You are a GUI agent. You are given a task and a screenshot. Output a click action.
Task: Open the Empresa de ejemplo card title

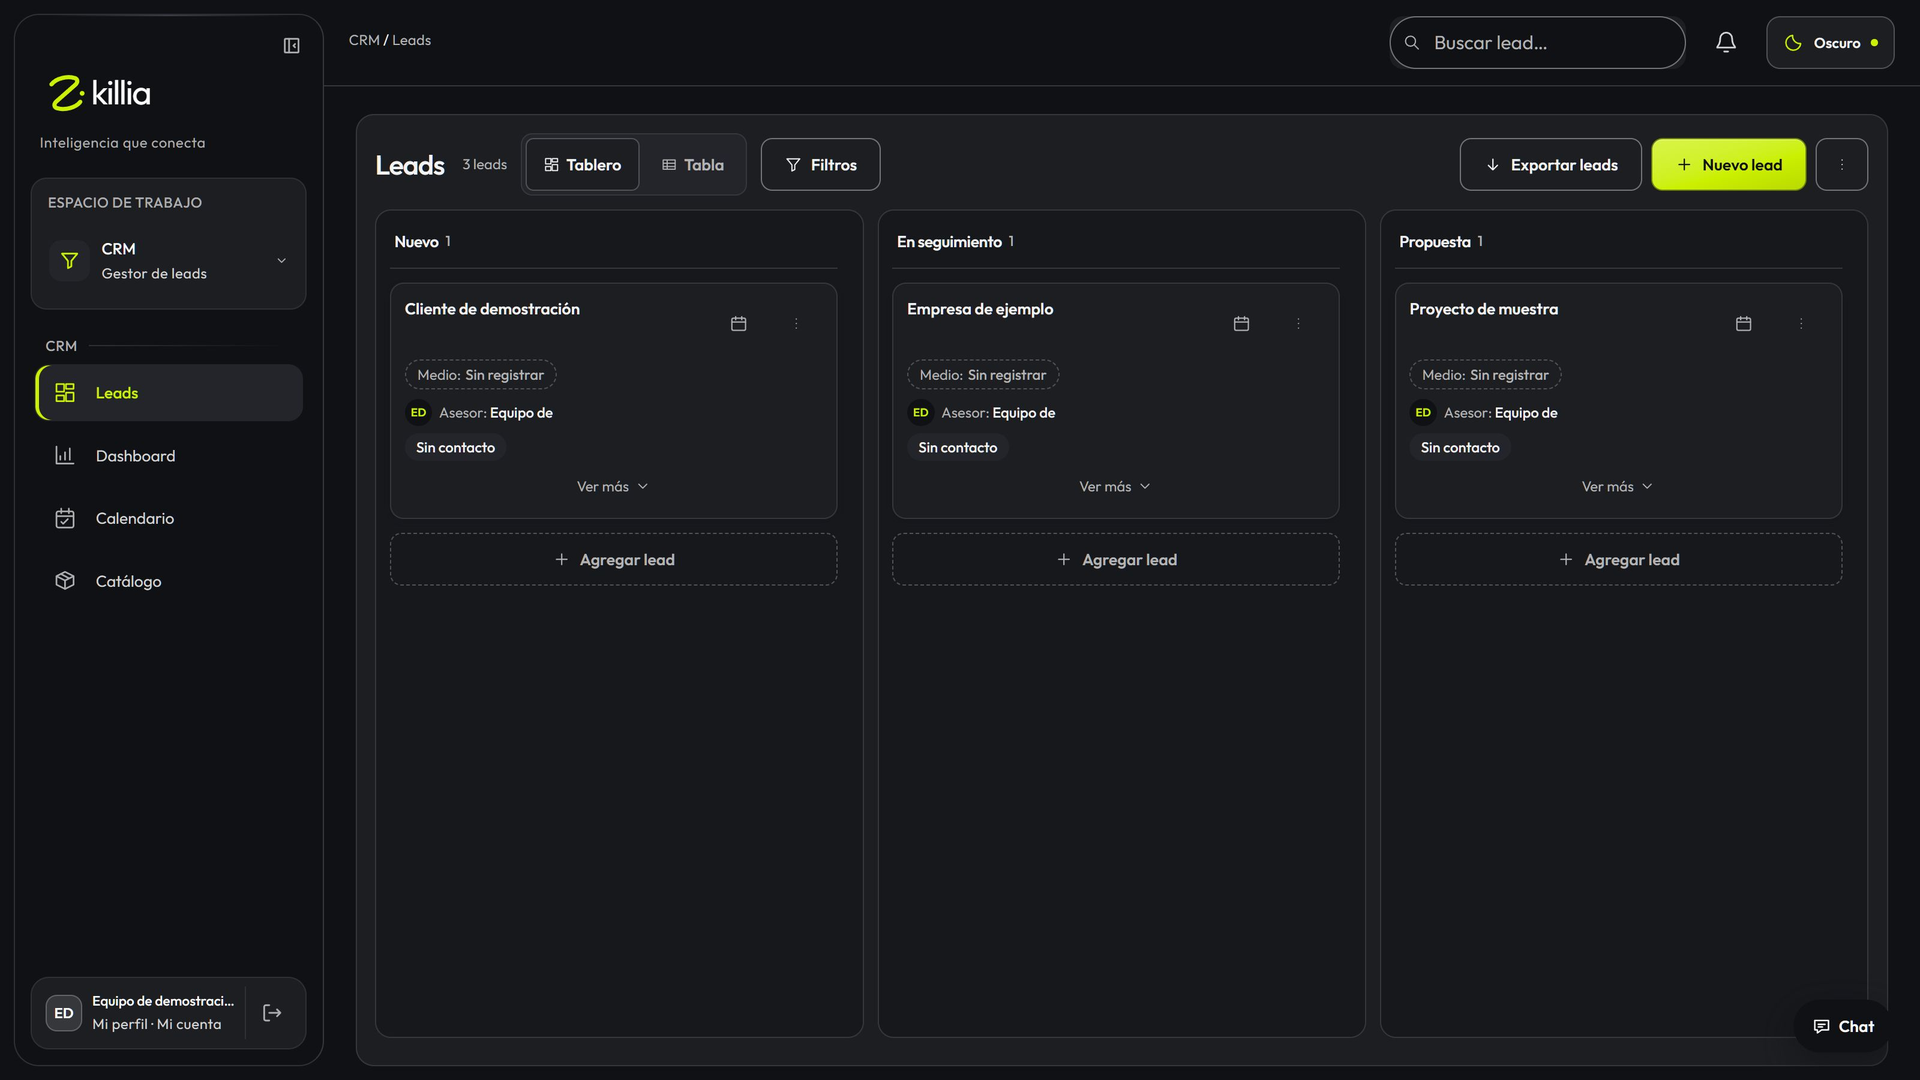980,309
